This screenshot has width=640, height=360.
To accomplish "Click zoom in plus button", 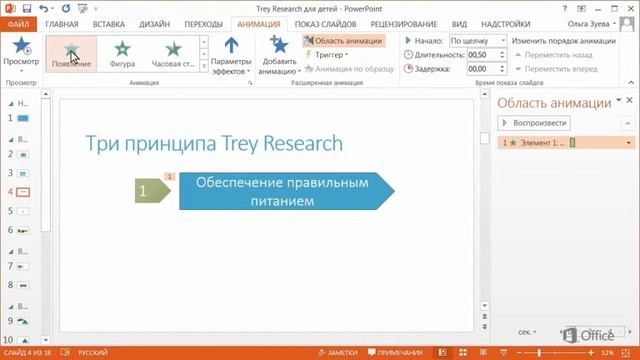I will pos(591,353).
